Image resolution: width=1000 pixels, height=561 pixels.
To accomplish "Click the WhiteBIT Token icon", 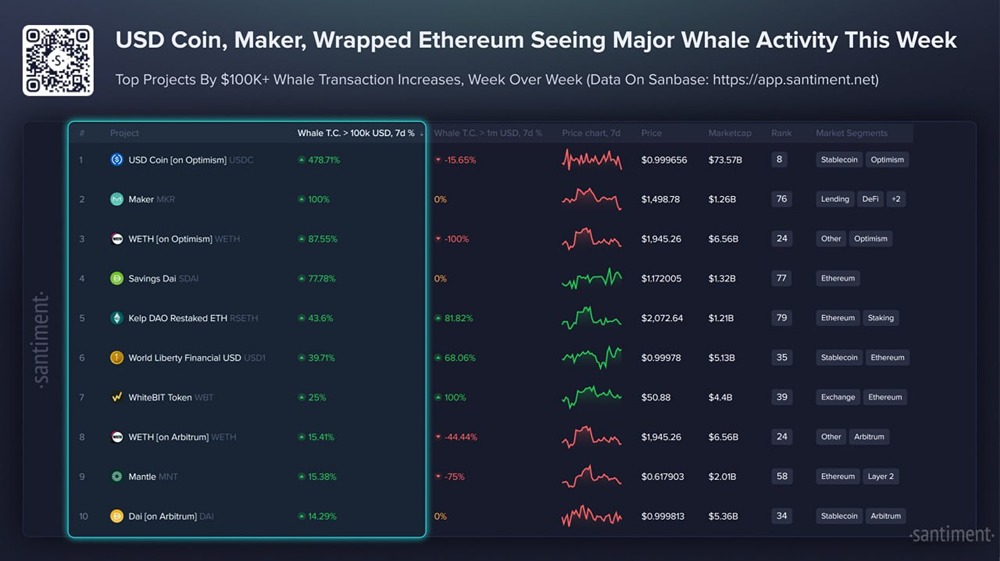I will pyautogui.click(x=117, y=397).
